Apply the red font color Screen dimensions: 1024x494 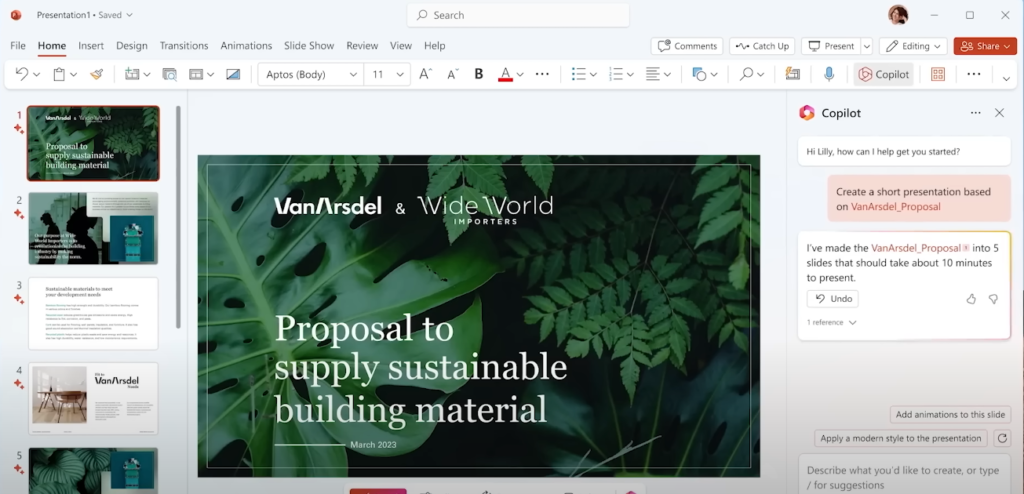point(505,74)
